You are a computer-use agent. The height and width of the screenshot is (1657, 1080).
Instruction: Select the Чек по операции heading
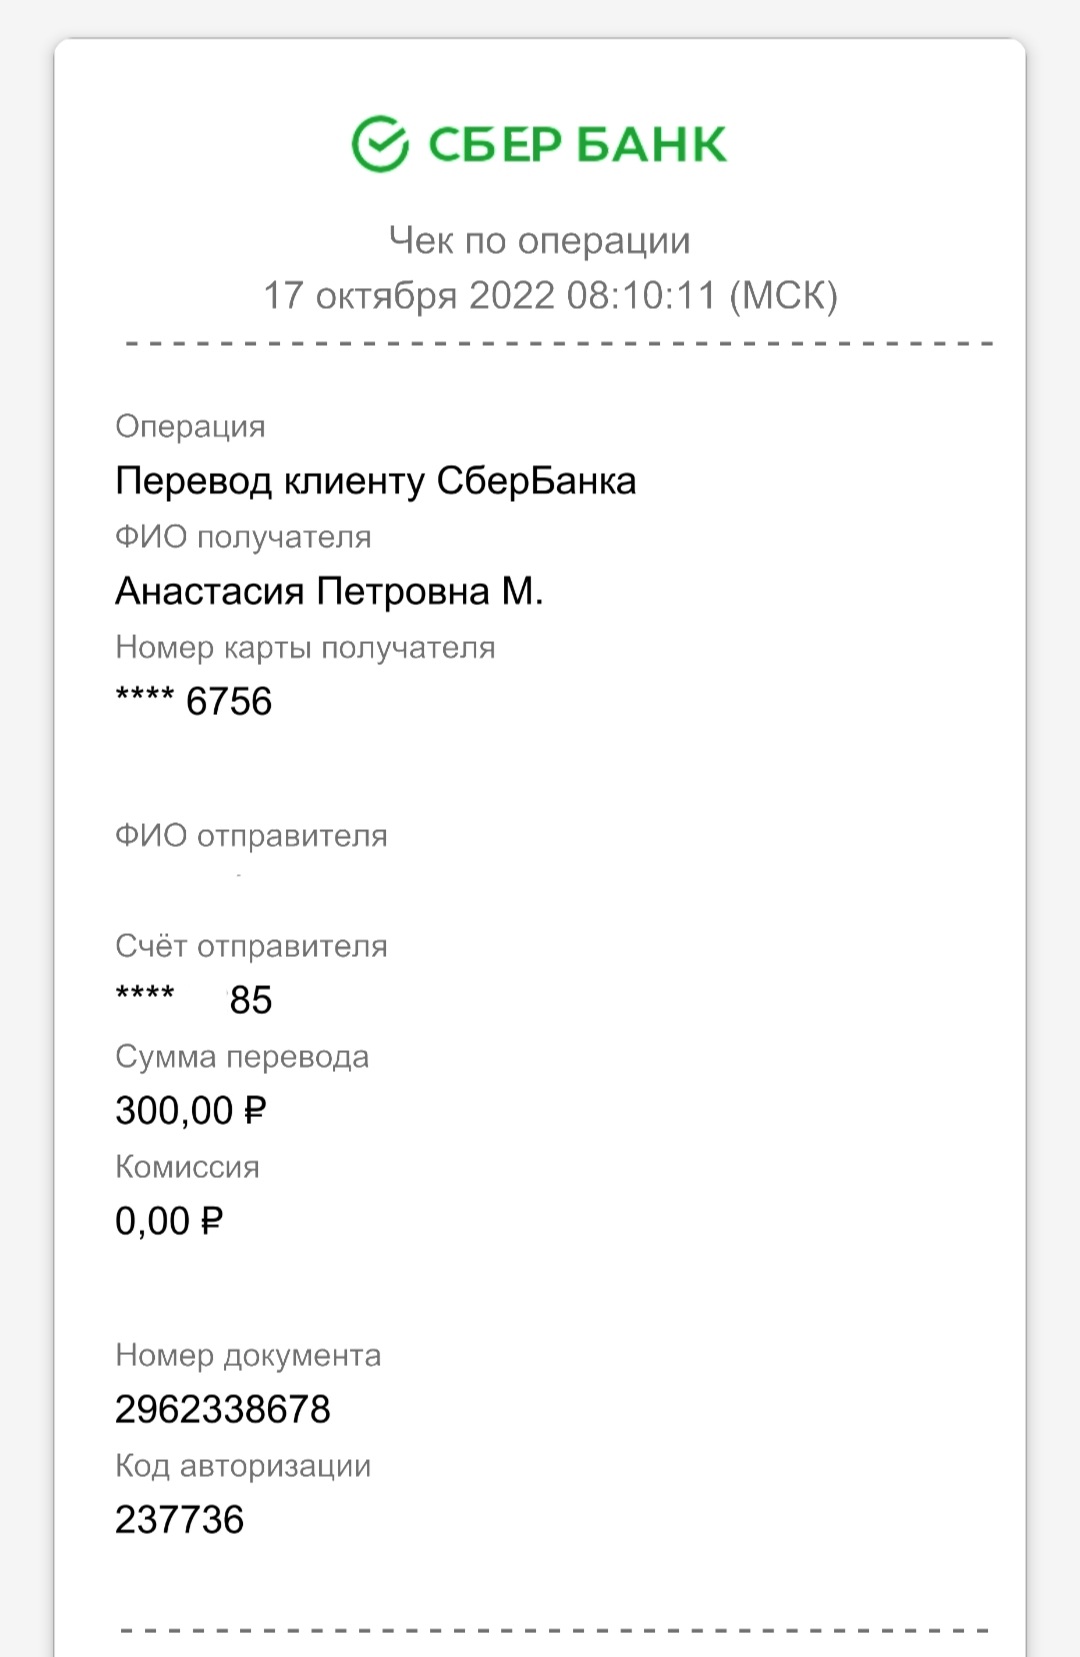[540, 240]
